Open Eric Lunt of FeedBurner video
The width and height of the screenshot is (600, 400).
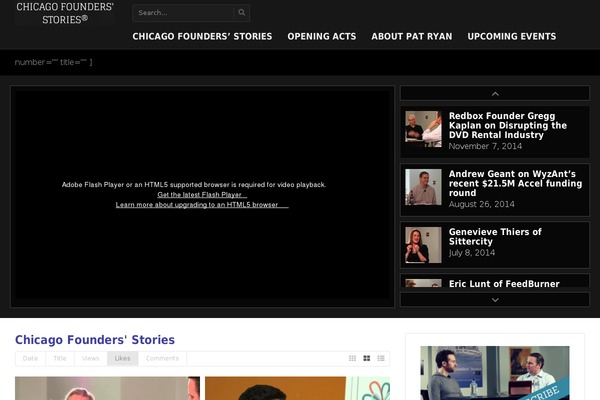click(x=504, y=284)
